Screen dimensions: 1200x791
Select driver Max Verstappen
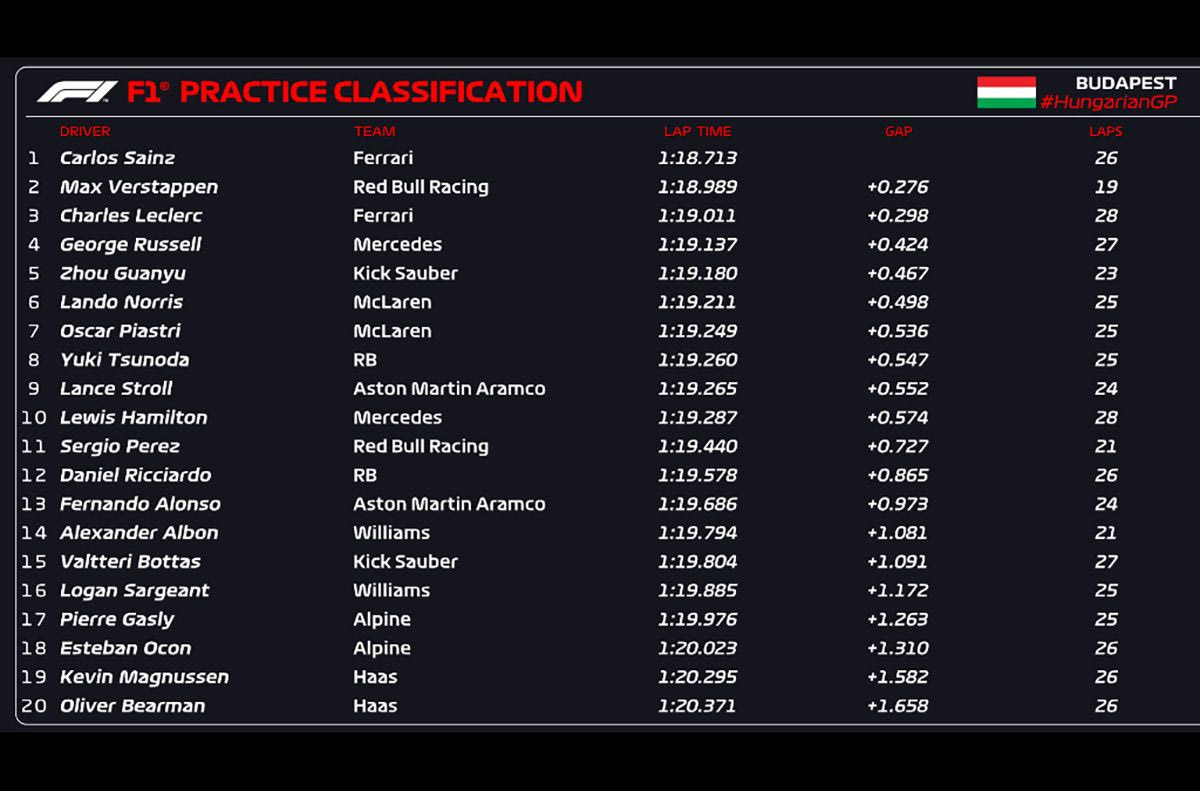click(138, 187)
